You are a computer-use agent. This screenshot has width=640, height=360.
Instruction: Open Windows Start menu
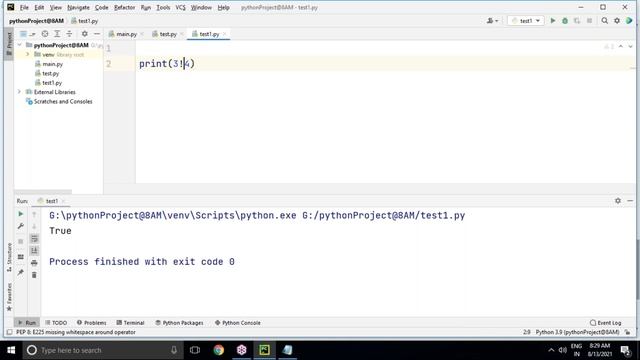(11, 350)
